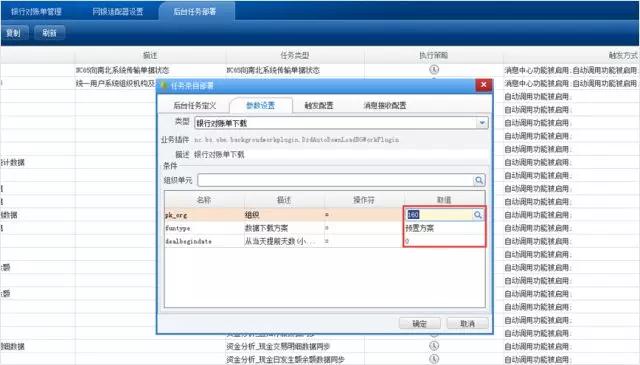Switch to 银行对账单管理 tab

click(x=36, y=11)
